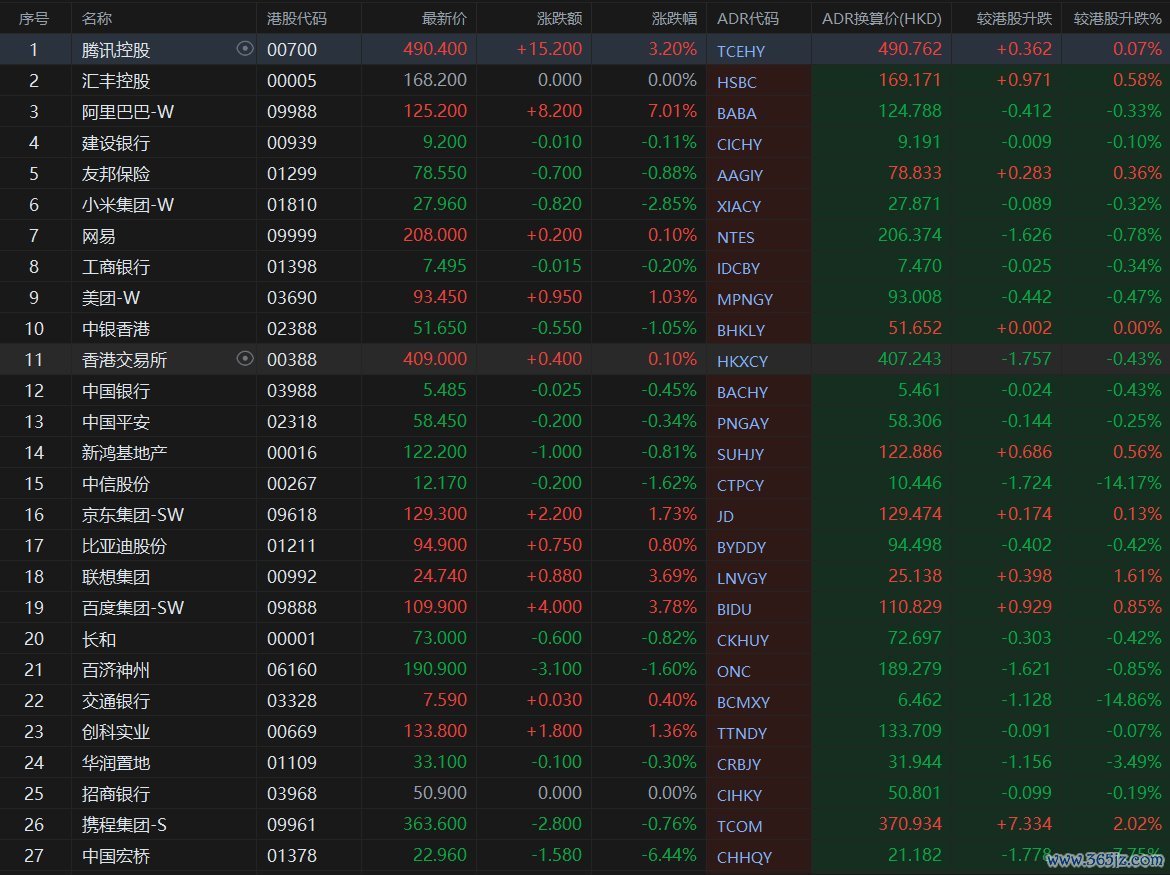Select 网易 stock name
The image size is (1170, 875).
point(98,236)
